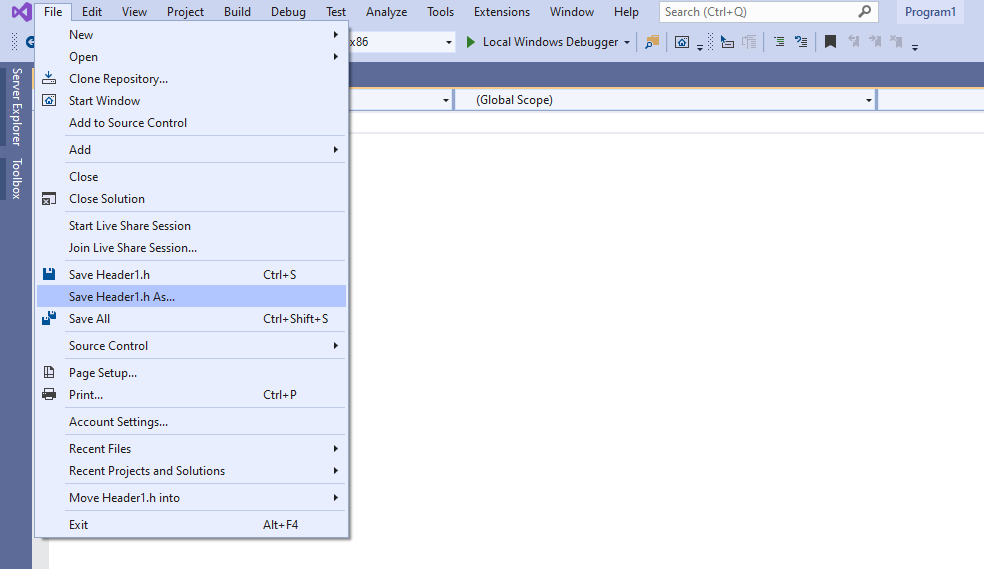
Task: Open Account Settings...
Action: pos(191,422)
